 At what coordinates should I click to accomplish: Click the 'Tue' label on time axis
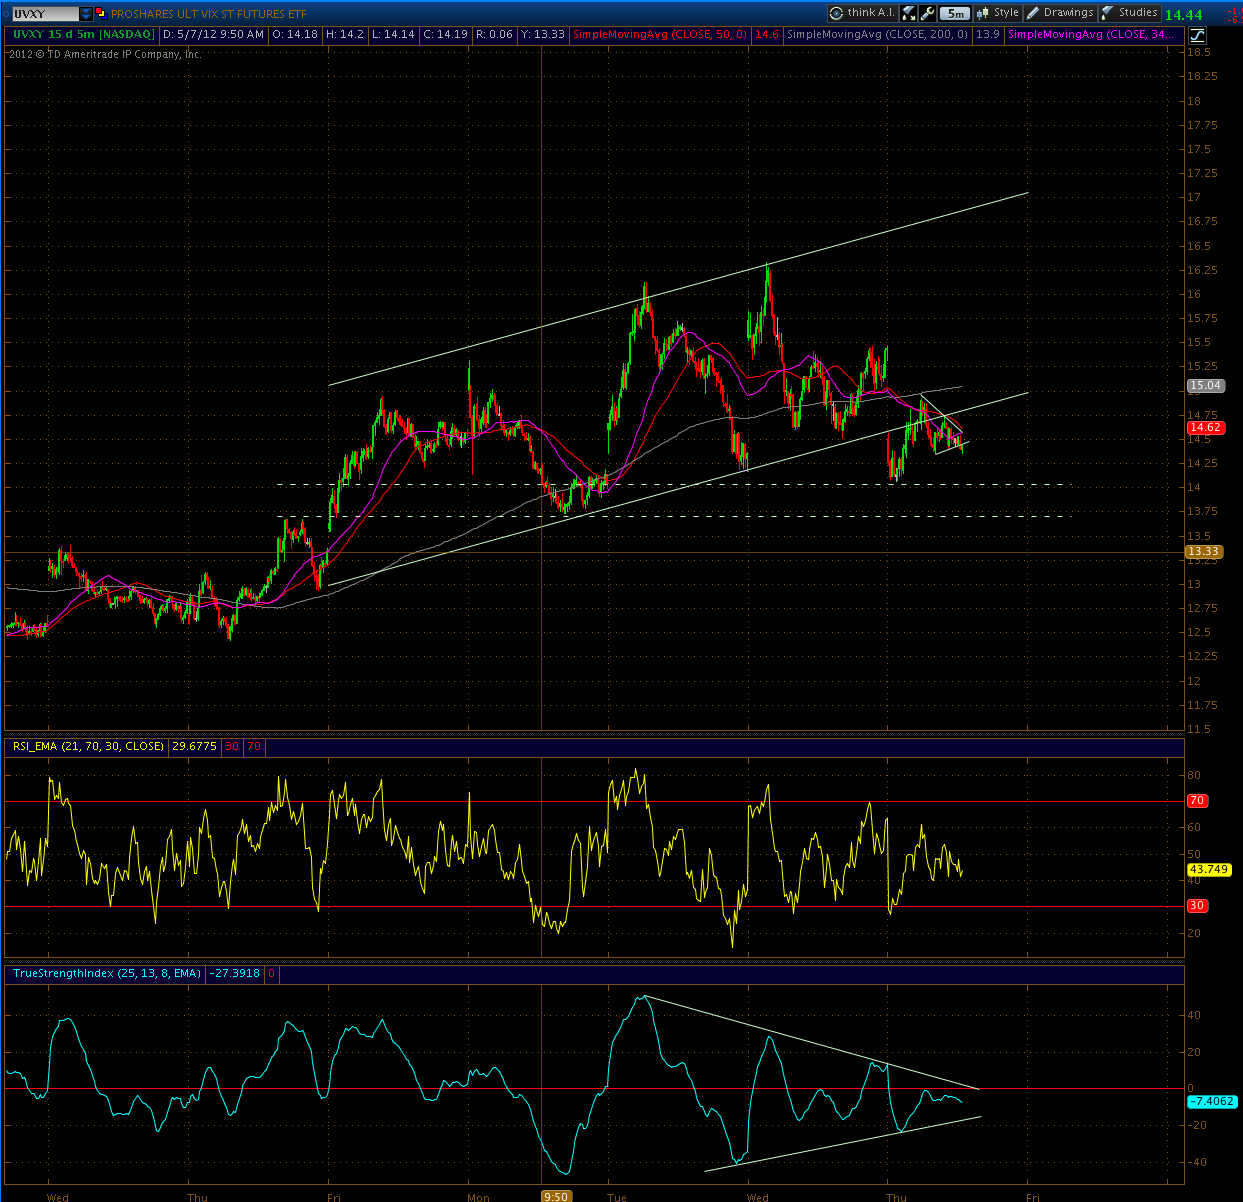(x=617, y=1197)
